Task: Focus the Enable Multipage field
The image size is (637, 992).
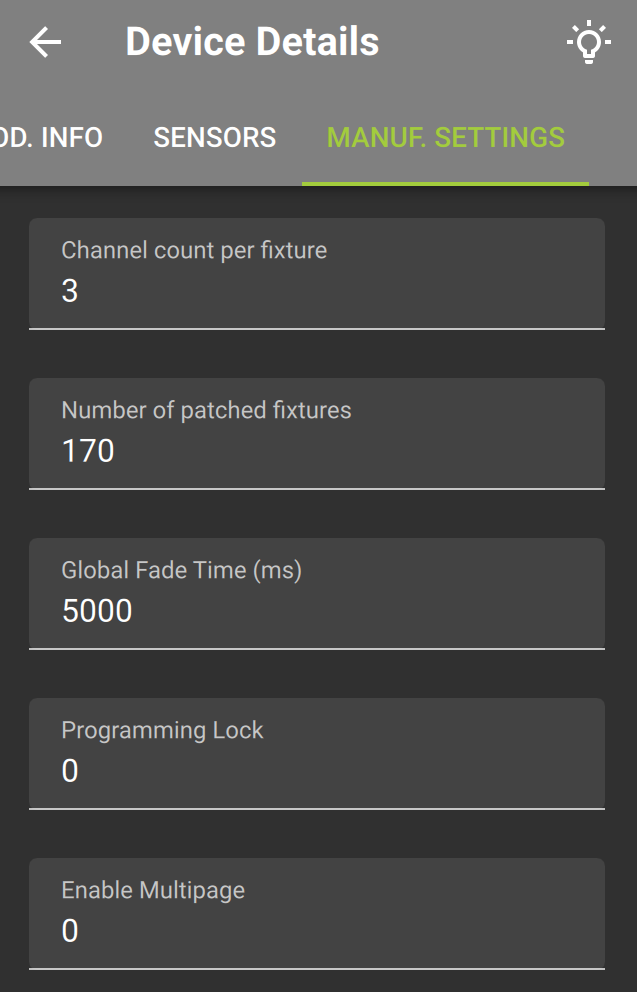Action: (317, 914)
